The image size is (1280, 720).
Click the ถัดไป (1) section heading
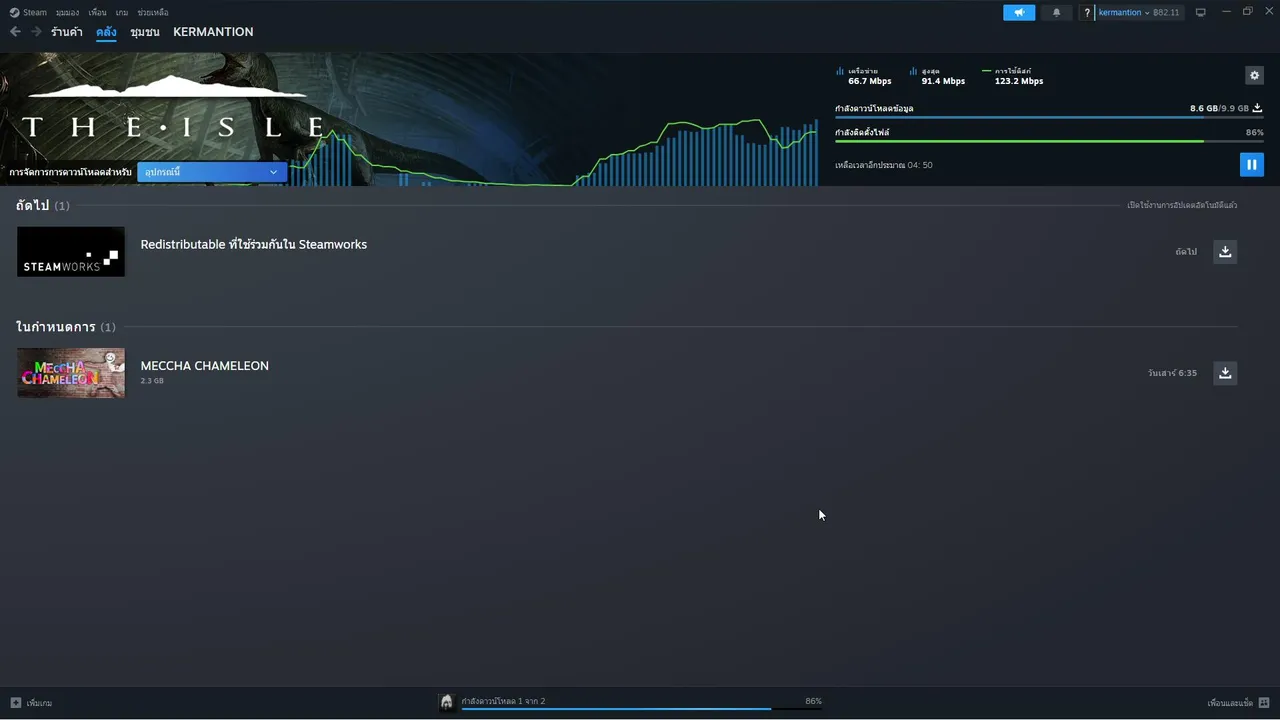click(43, 205)
